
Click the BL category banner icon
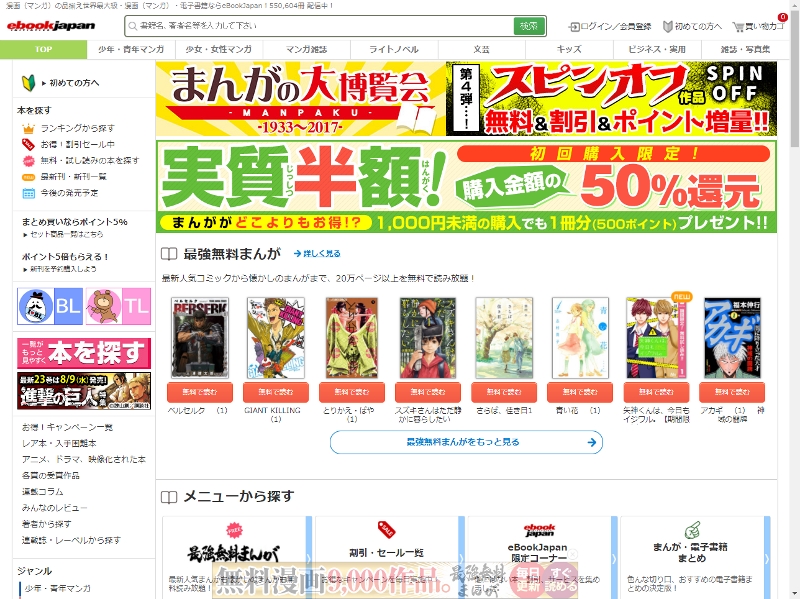50,306
